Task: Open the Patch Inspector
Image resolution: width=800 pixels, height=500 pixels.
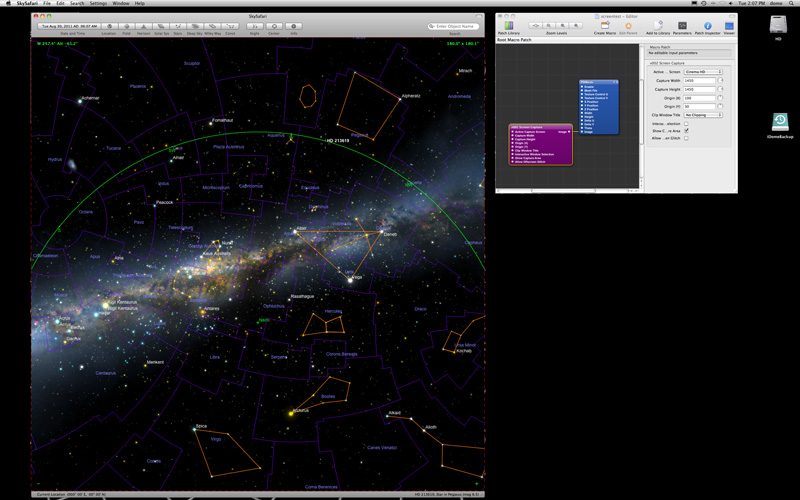Action: (707, 25)
